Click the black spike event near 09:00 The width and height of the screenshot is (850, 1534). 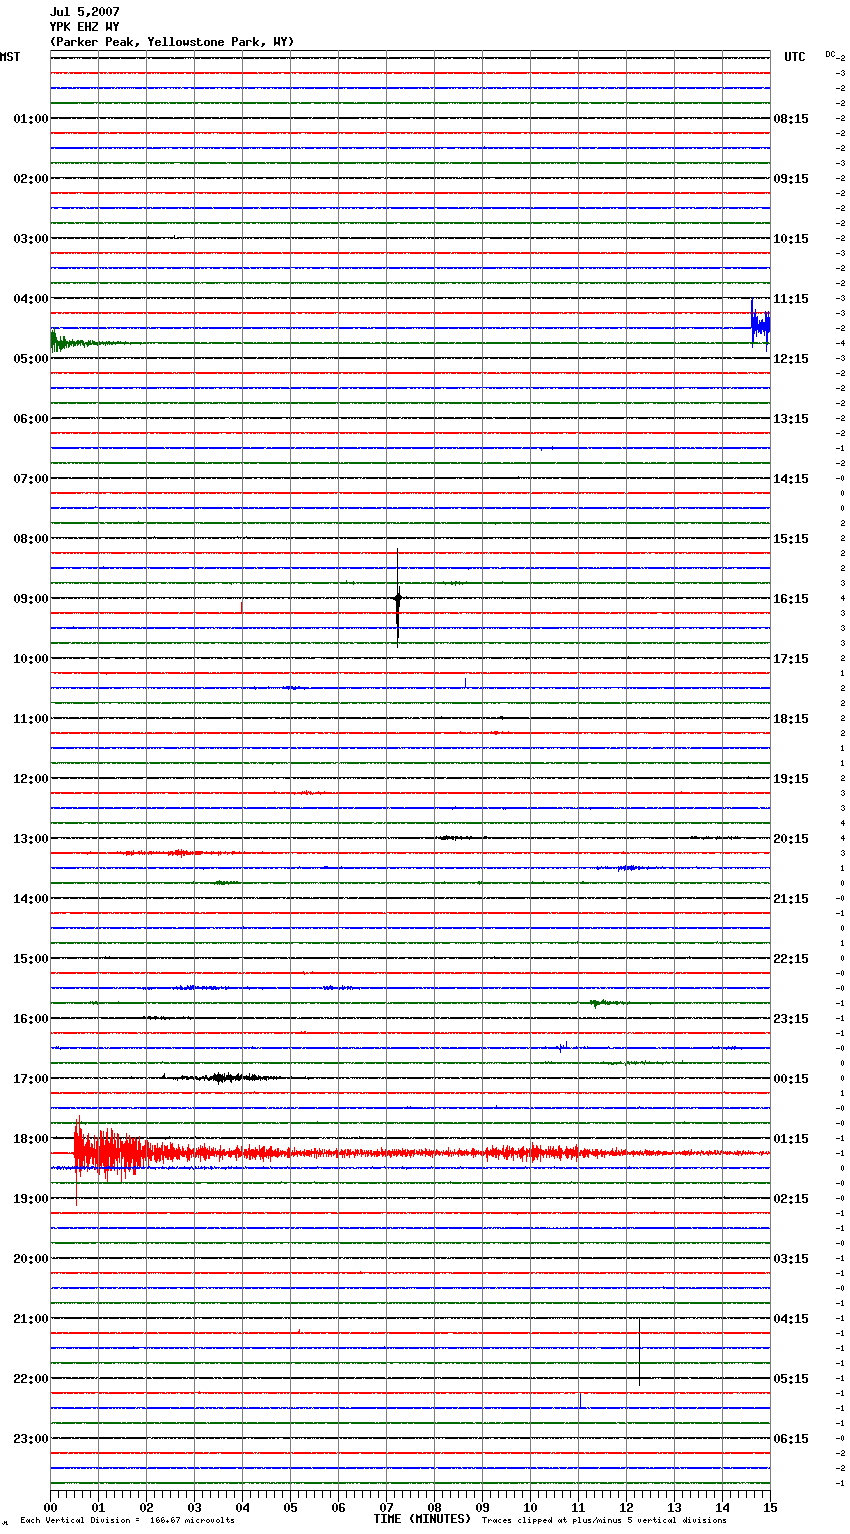398,598
